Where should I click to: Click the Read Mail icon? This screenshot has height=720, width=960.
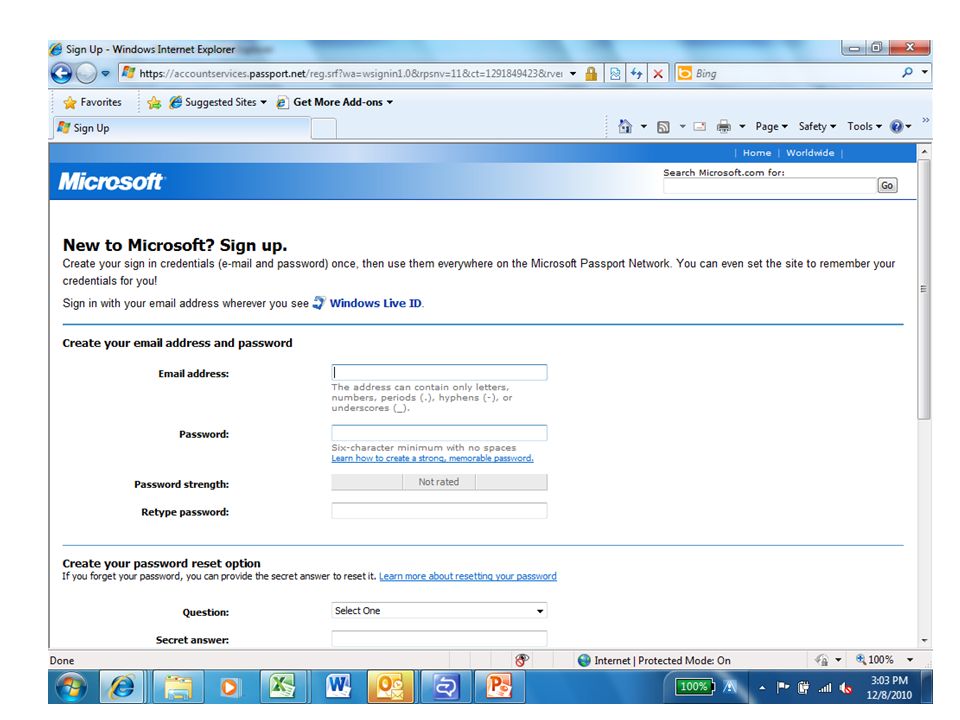(700, 127)
